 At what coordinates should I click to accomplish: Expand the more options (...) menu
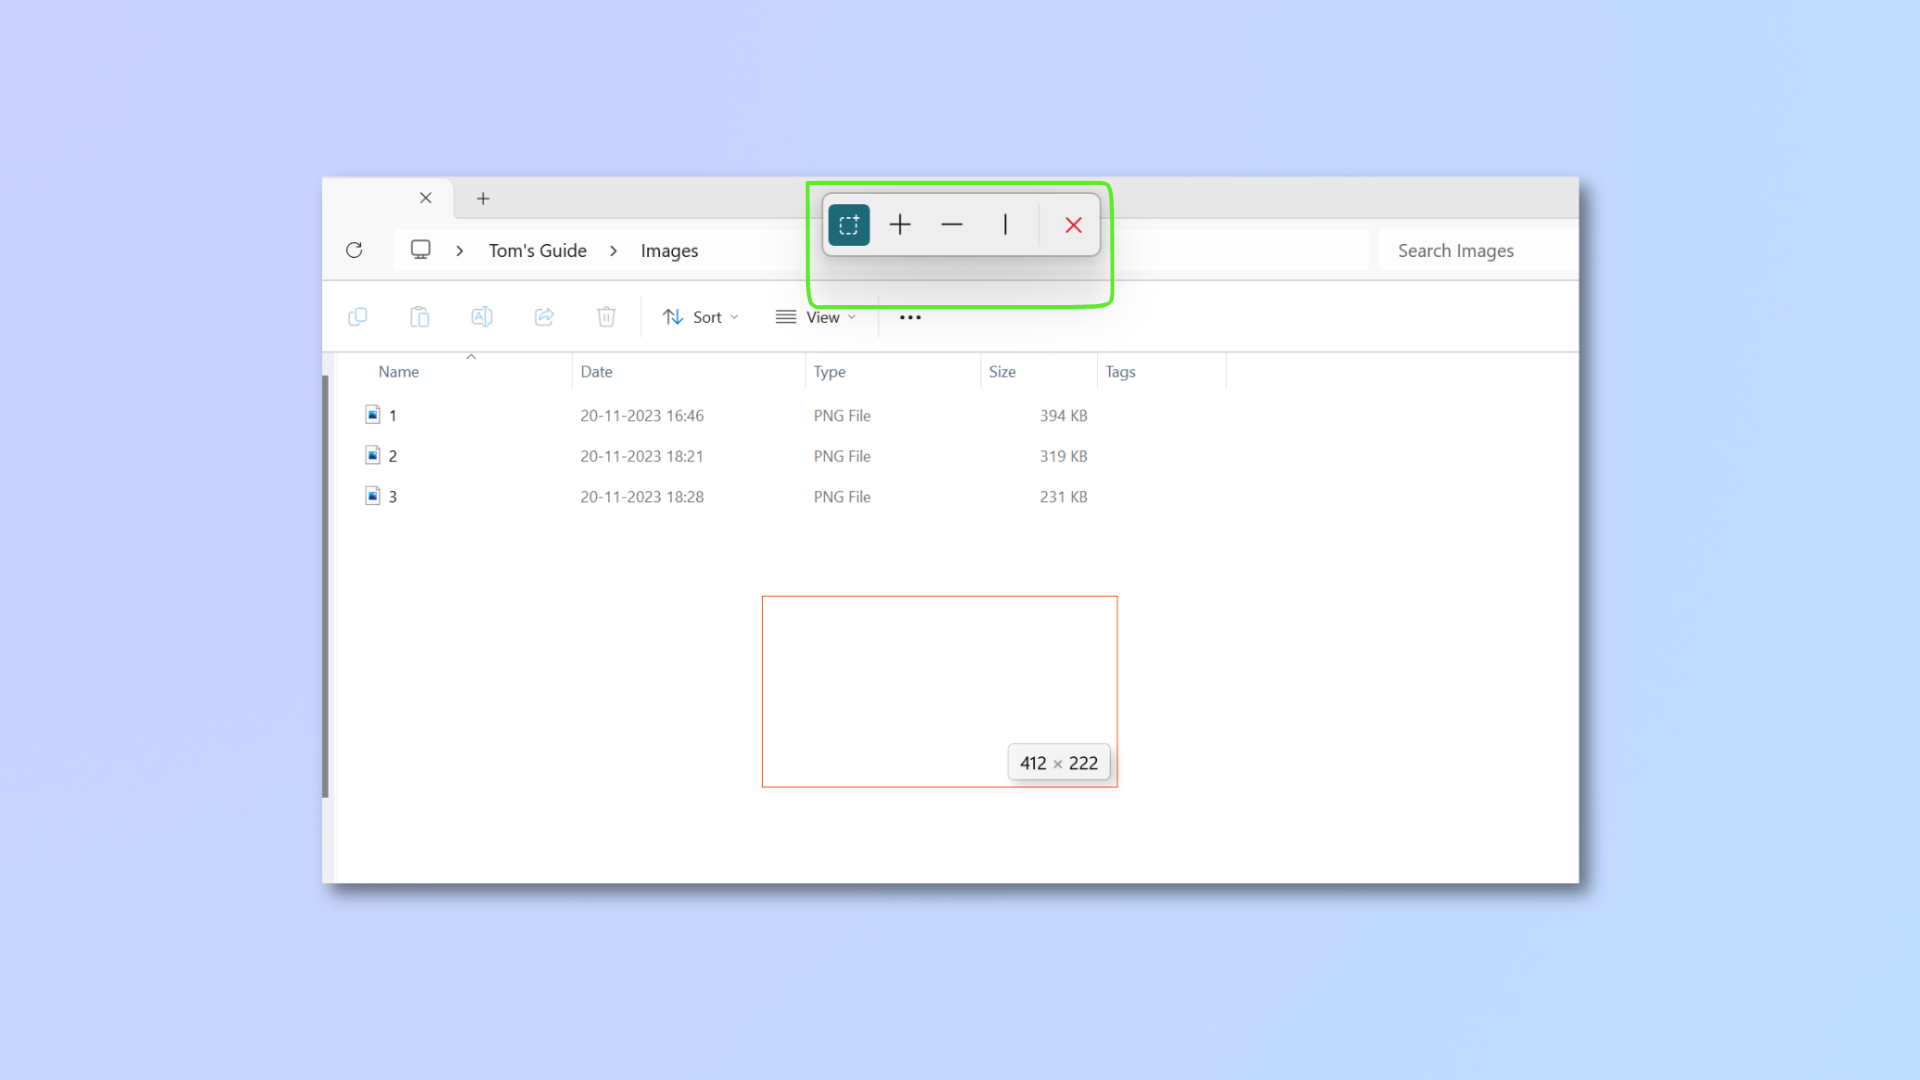pos(910,316)
